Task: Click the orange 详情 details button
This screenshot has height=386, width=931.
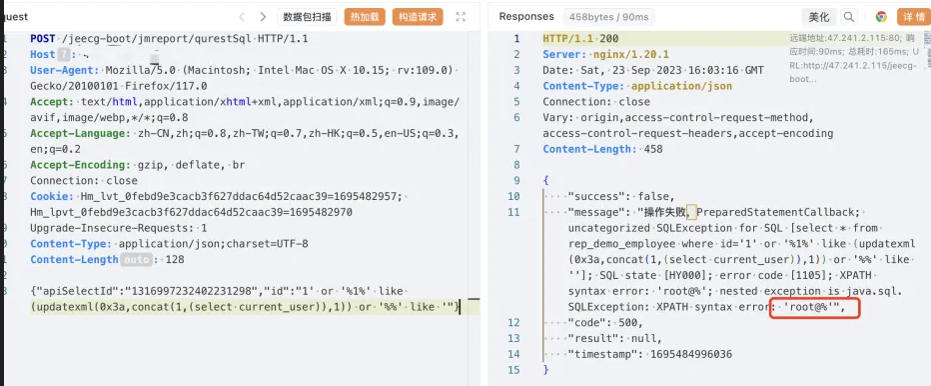Action: [914, 17]
